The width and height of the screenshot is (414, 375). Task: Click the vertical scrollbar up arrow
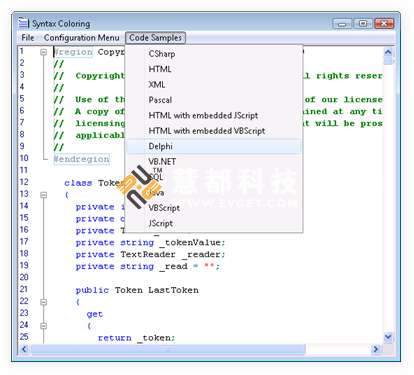[x=388, y=52]
